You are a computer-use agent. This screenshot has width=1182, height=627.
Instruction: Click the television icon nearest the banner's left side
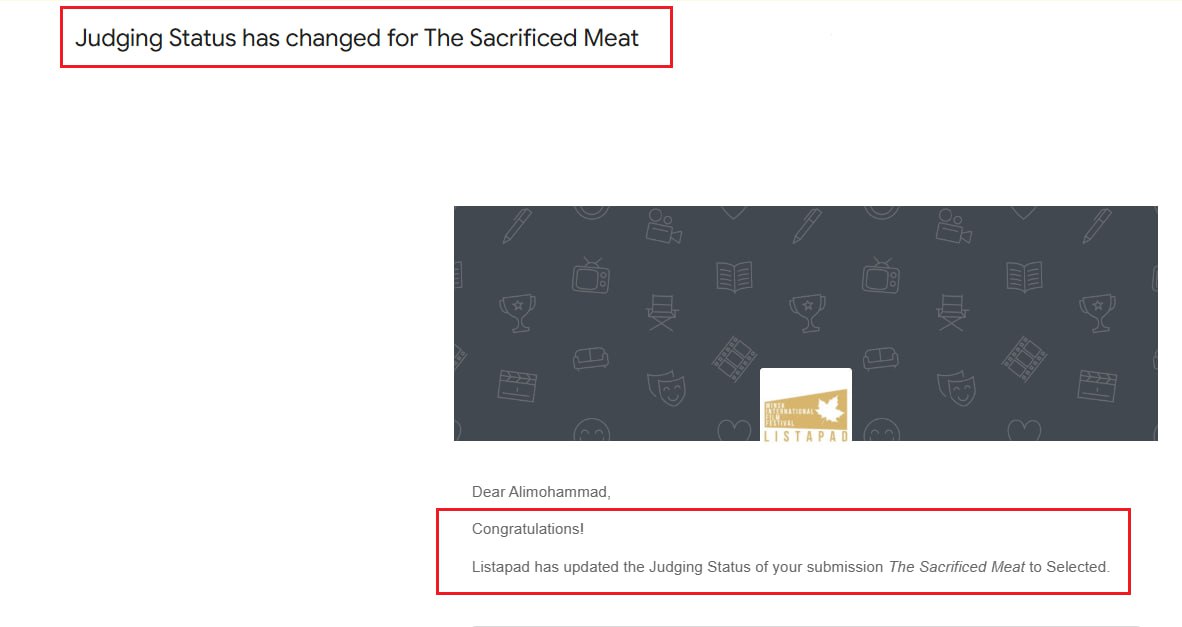point(590,275)
